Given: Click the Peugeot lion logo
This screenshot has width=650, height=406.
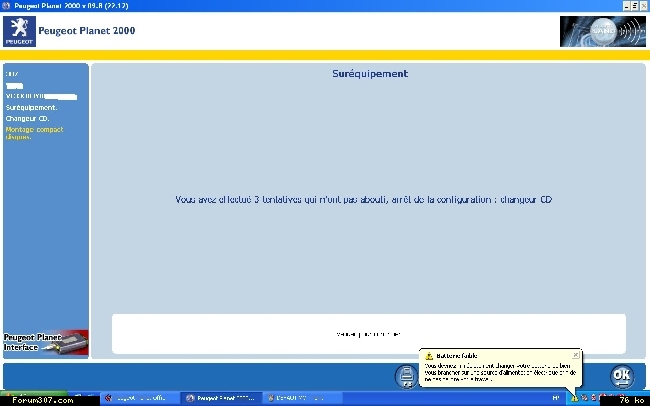Looking at the screenshot, I should [x=19, y=32].
